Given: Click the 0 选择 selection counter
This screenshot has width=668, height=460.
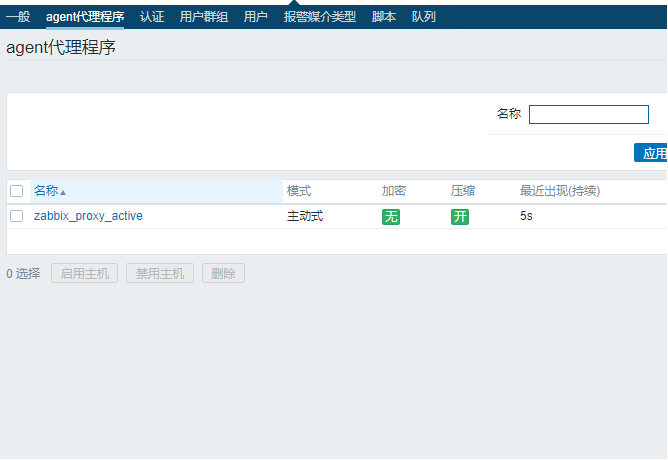Looking at the screenshot, I should point(23,273).
